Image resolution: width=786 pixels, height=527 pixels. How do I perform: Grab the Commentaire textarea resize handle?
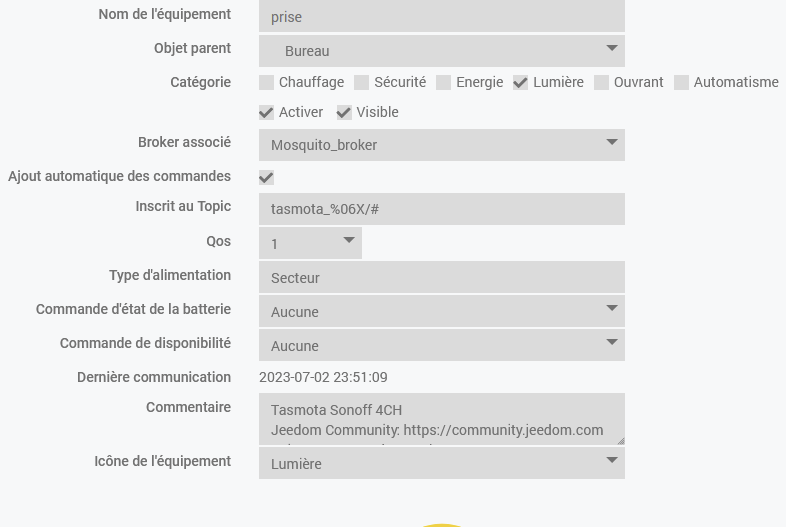point(619,439)
